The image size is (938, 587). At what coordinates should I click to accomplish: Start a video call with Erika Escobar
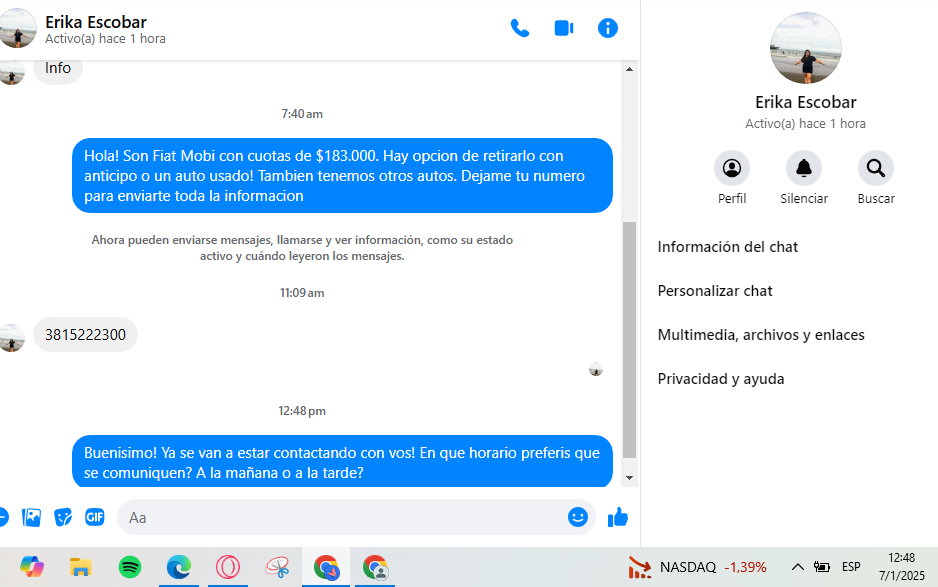(564, 28)
